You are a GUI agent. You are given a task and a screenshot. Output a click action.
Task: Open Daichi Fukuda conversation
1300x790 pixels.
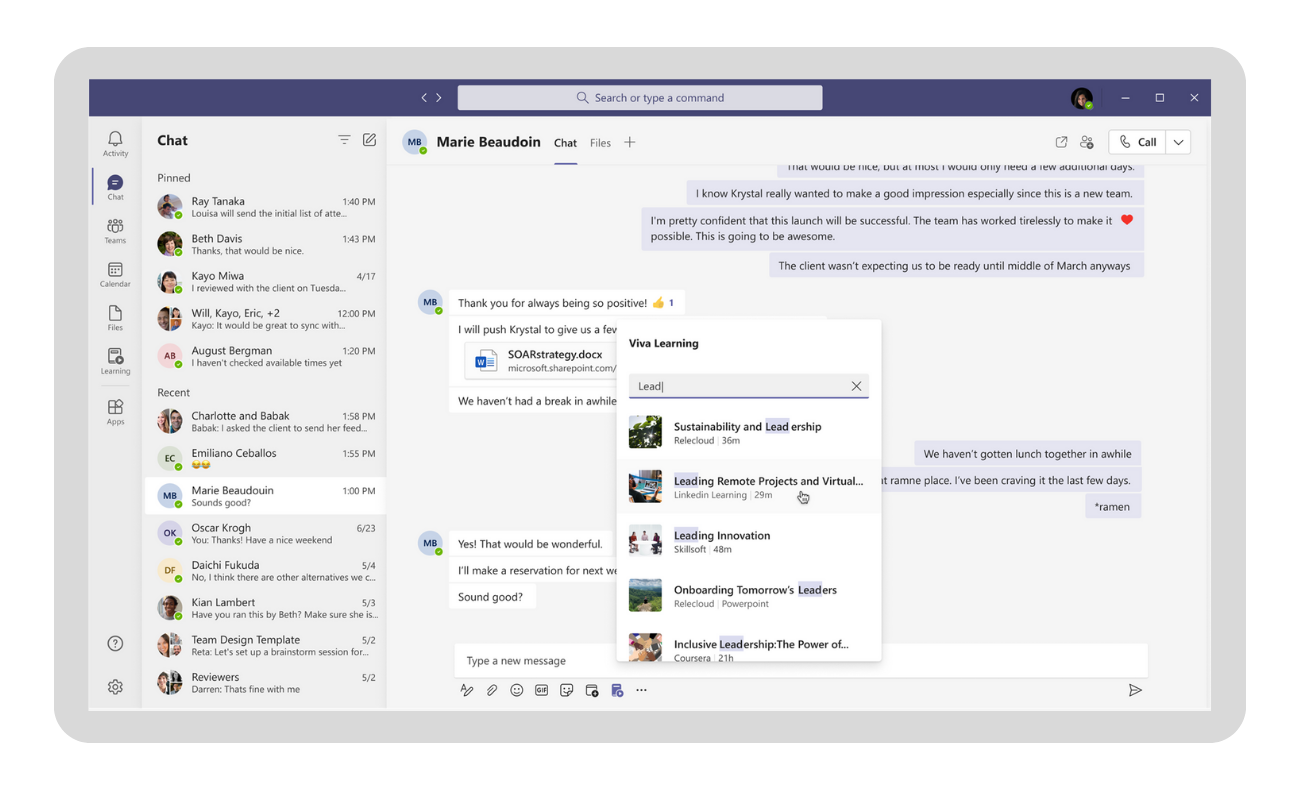tap(265, 570)
